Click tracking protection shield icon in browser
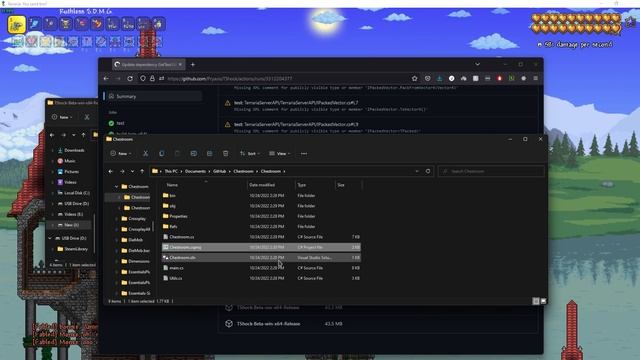640x360 pixels. coord(142,78)
